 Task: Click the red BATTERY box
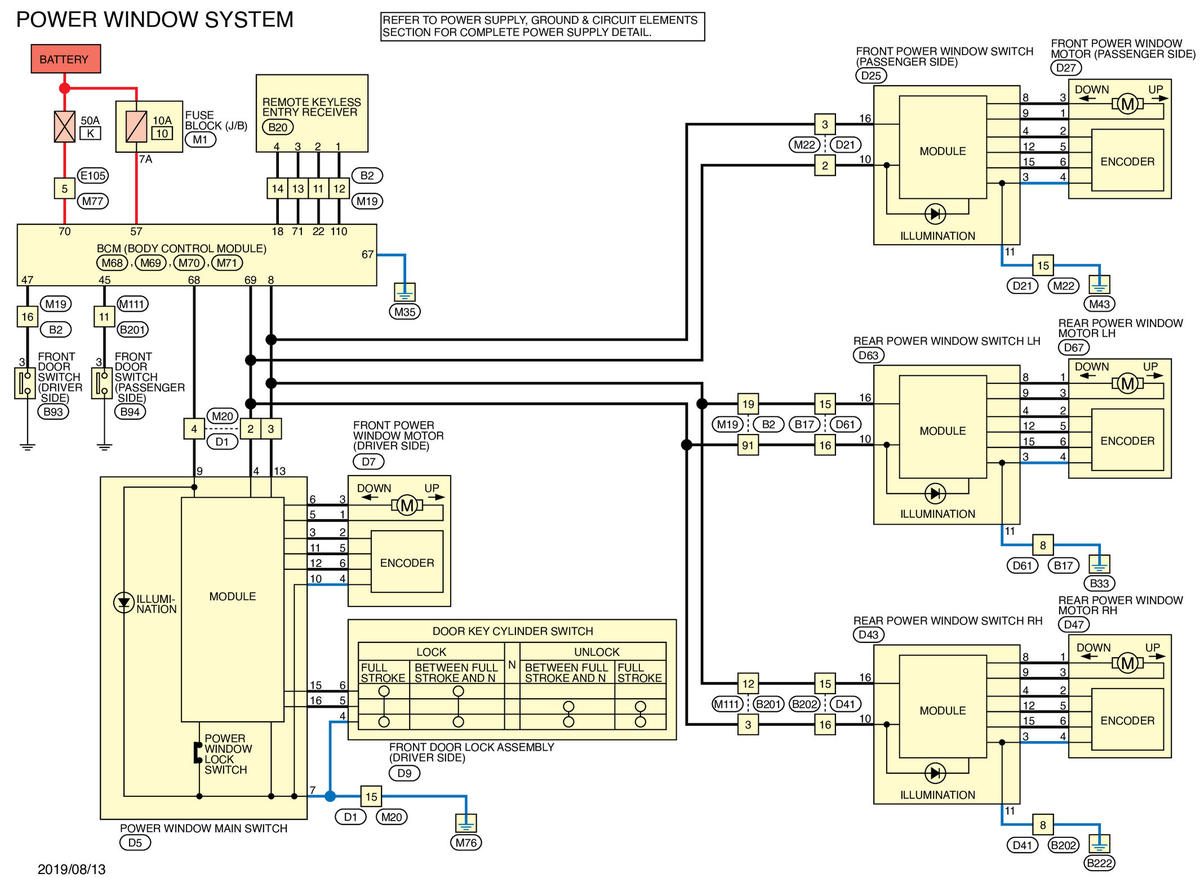tap(64, 59)
